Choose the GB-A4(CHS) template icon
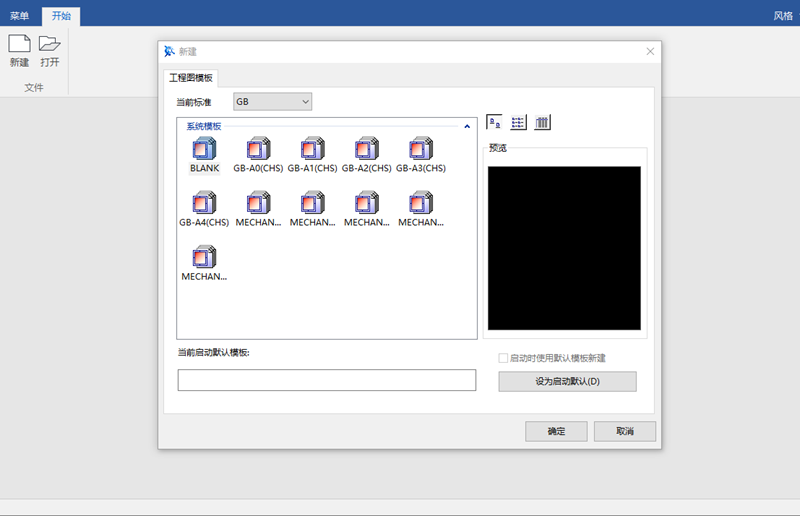This screenshot has width=800, height=516. 204,203
